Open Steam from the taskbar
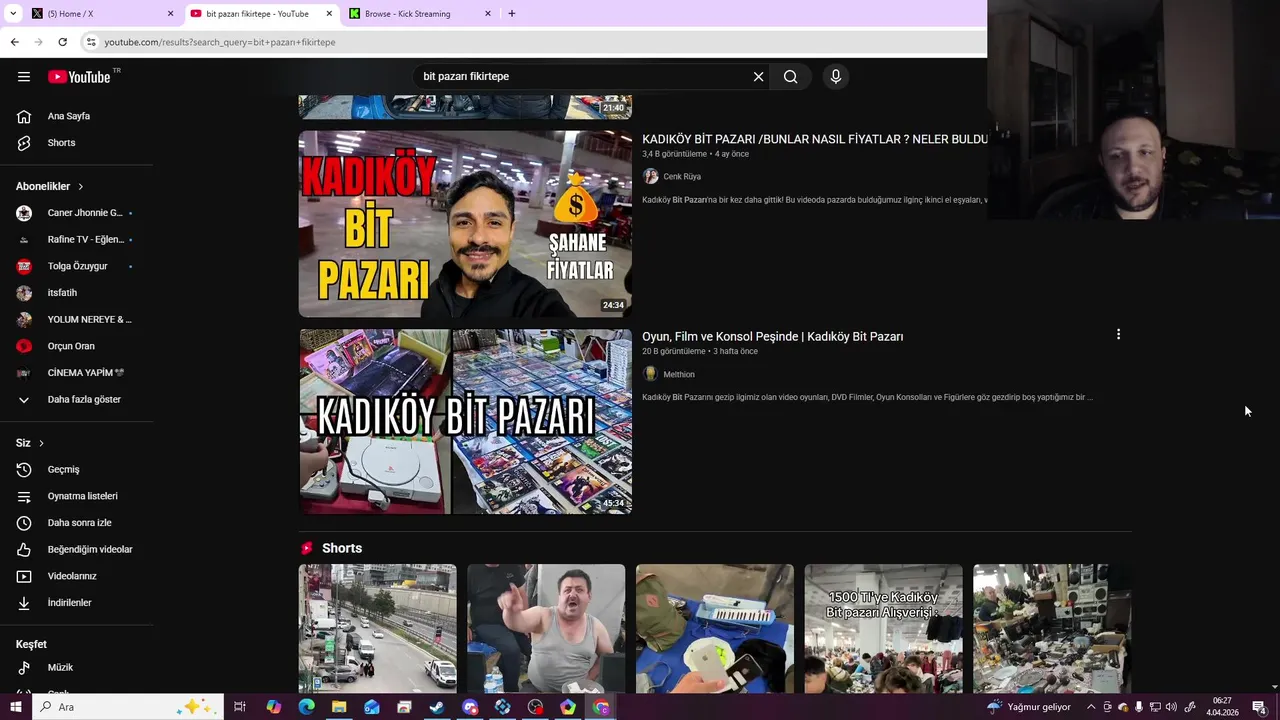The height and width of the screenshot is (720, 1280). tap(437, 707)
